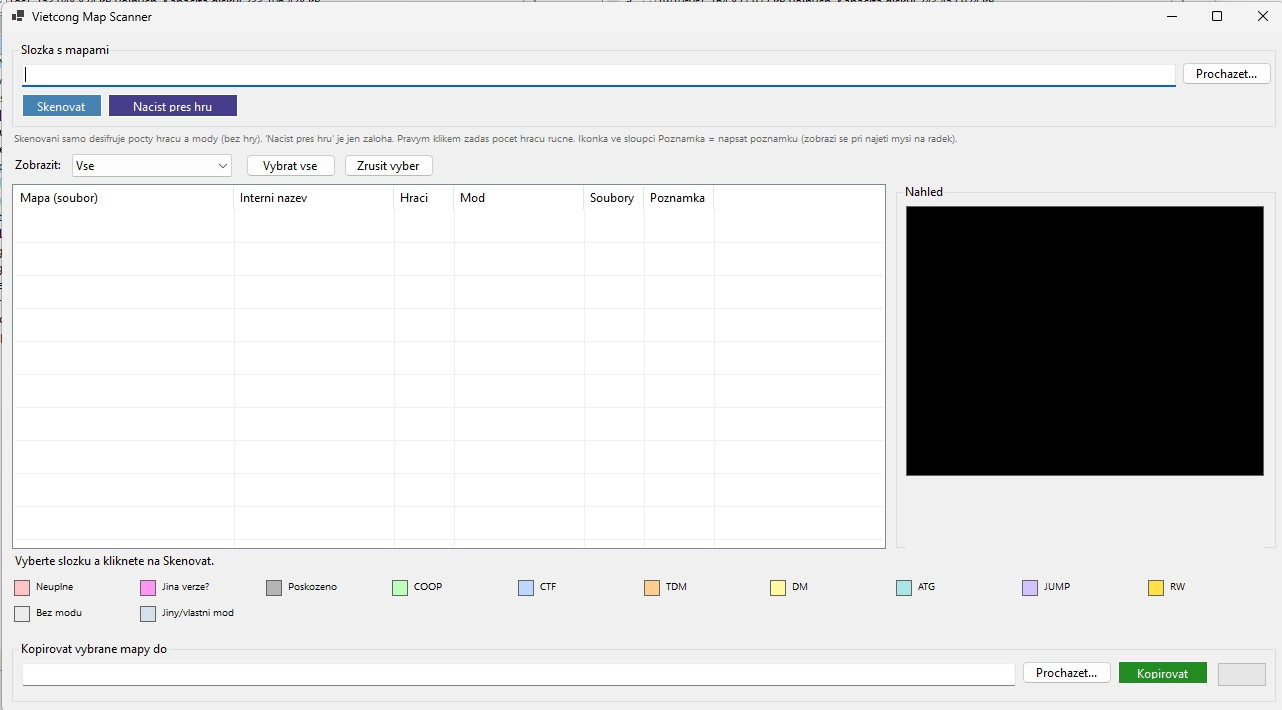Click the purple JUMP legend swatch
The width and height of the screenshot is (1282, 710).
pyautogui.click(x=1030, y=588)
